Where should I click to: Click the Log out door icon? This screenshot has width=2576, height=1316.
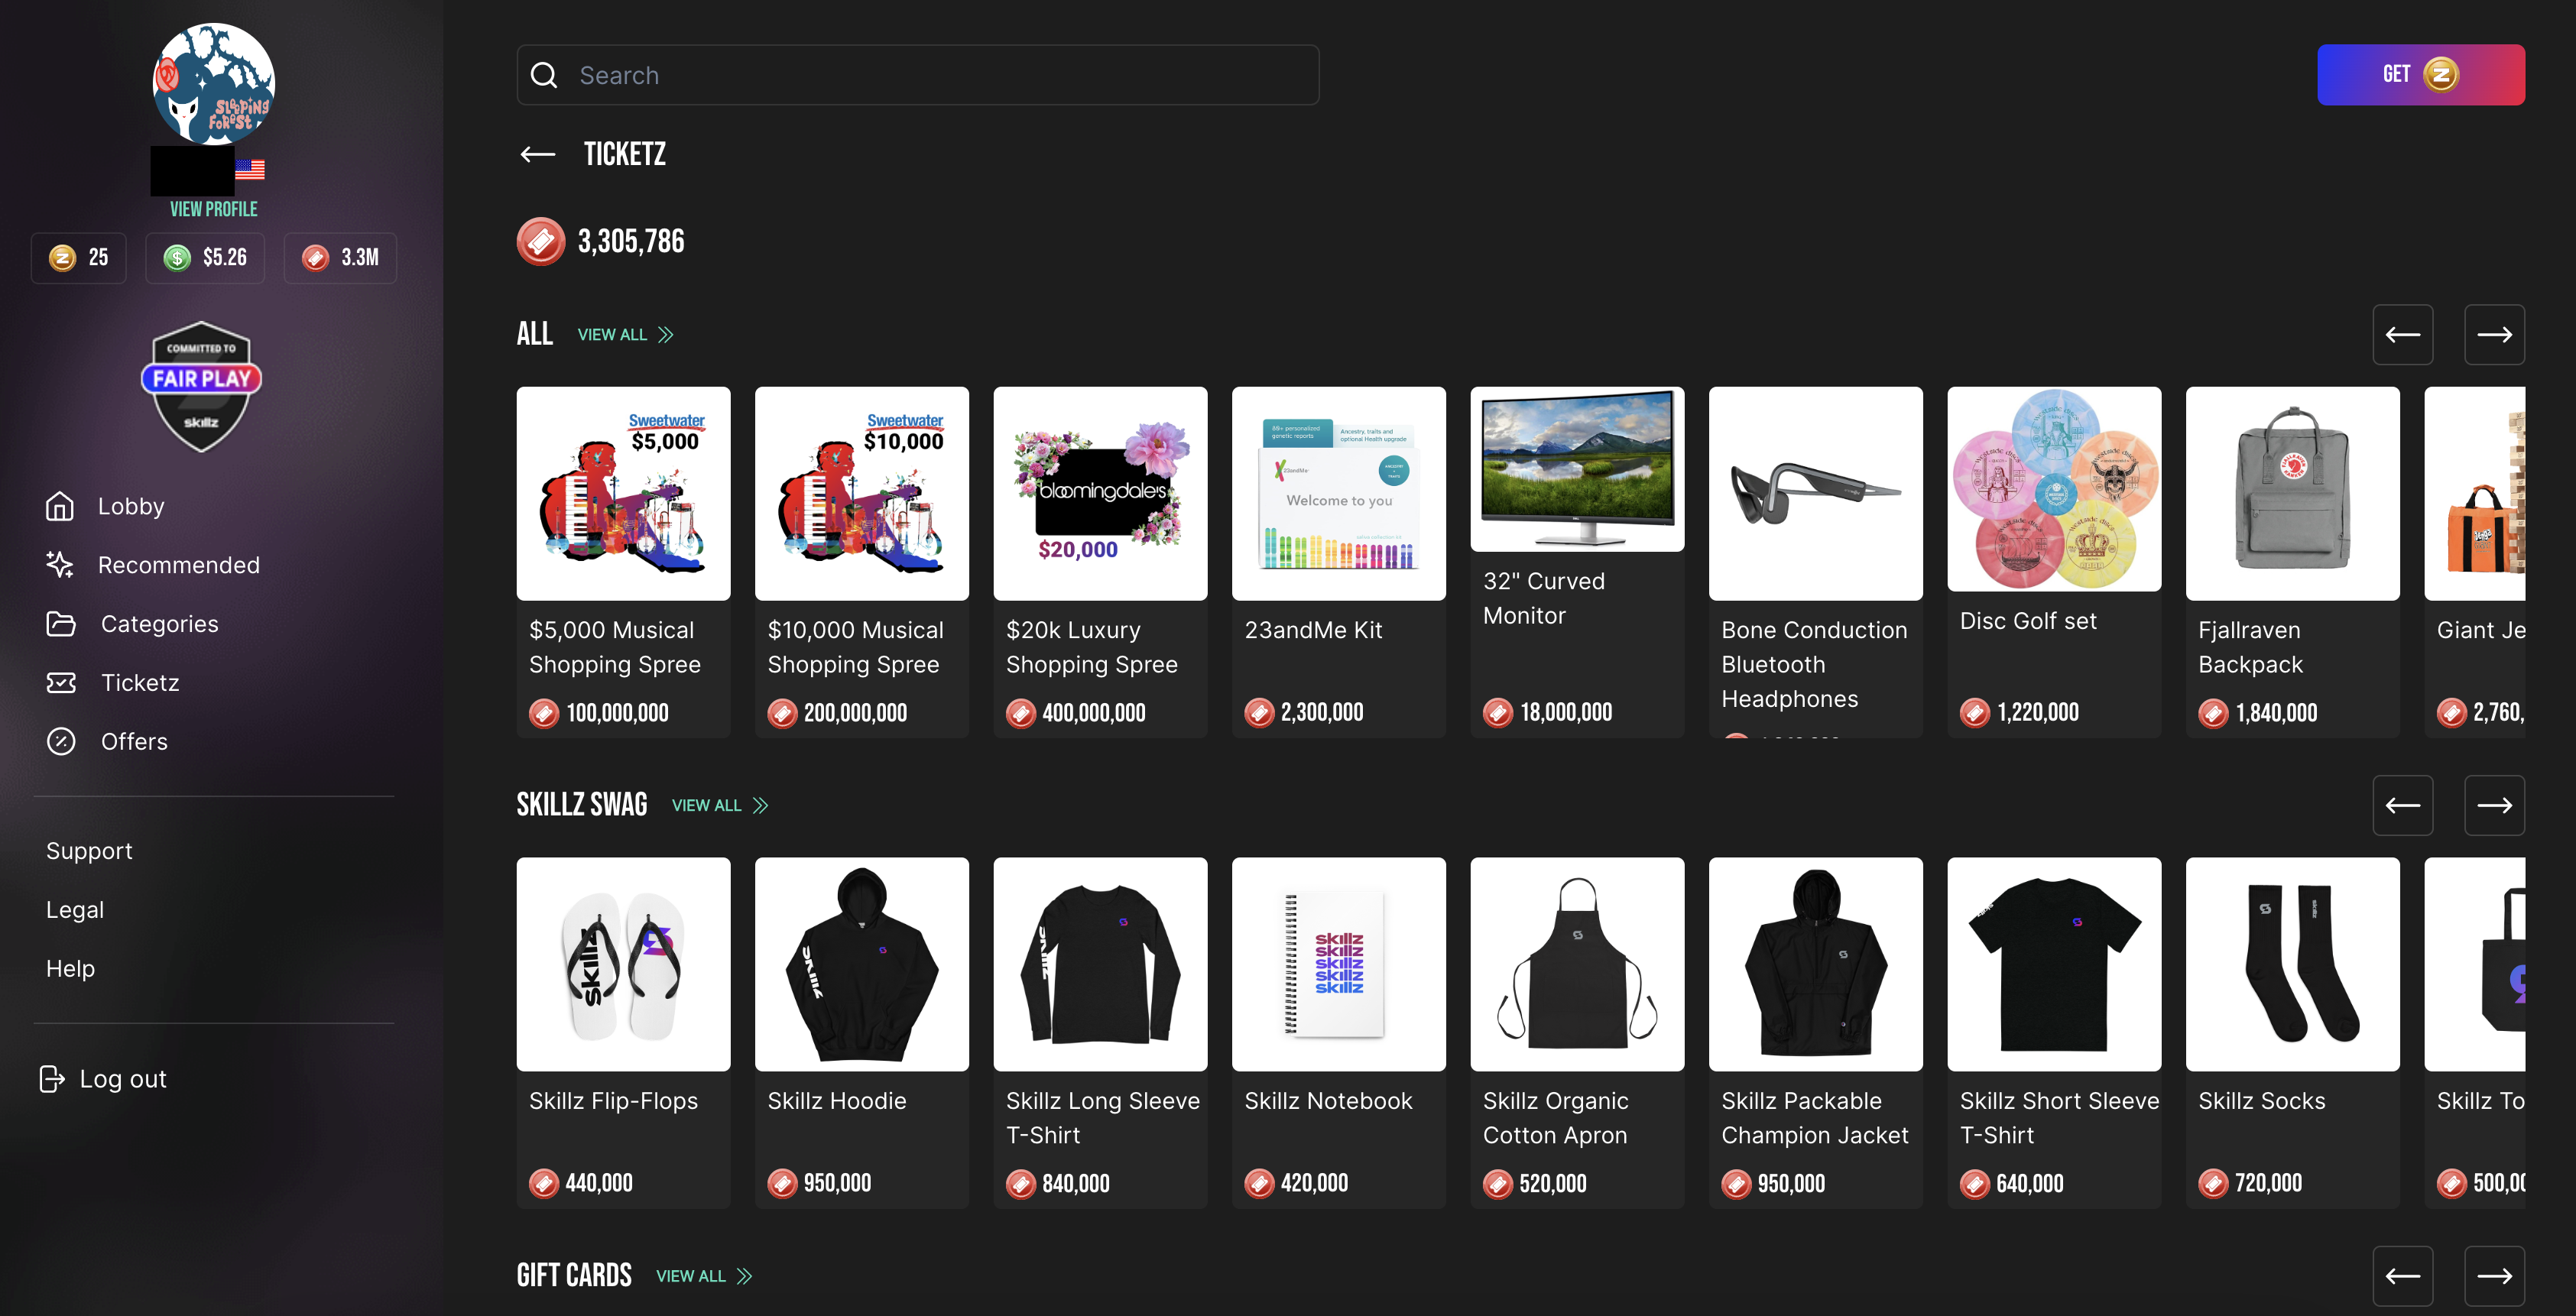51,1079
